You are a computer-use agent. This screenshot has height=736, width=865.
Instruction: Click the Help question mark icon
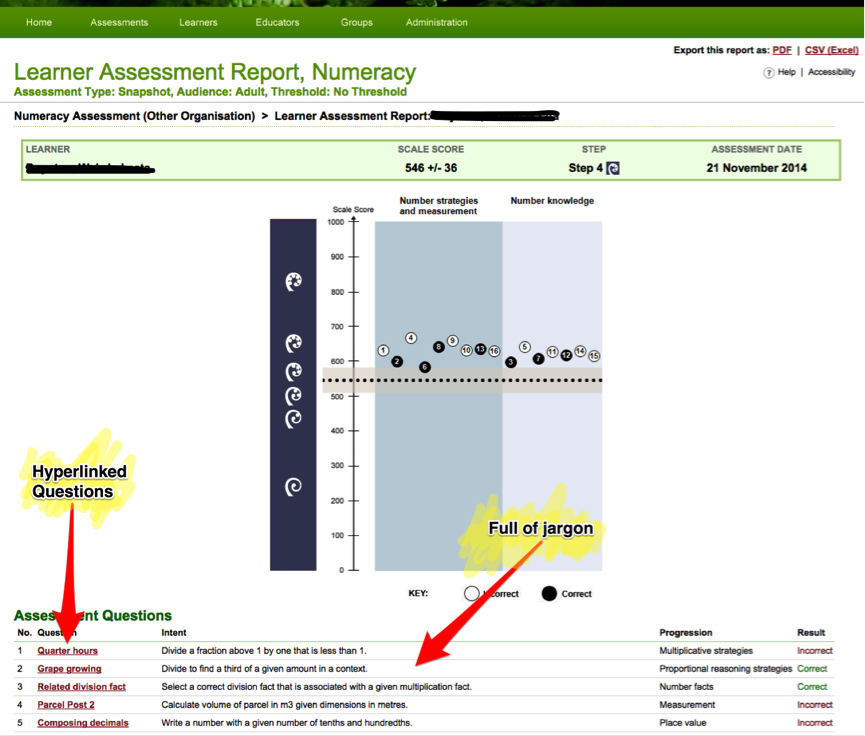[x=769, y=73]
